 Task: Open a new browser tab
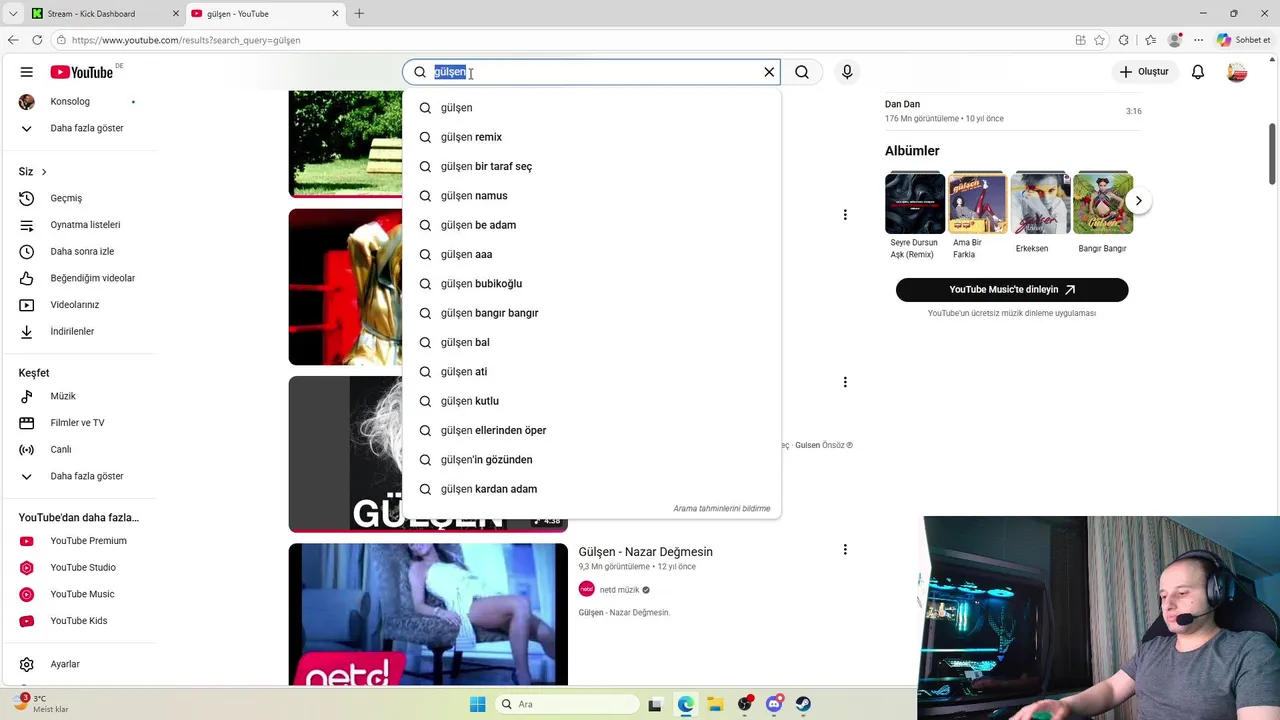tap(359, 14)
